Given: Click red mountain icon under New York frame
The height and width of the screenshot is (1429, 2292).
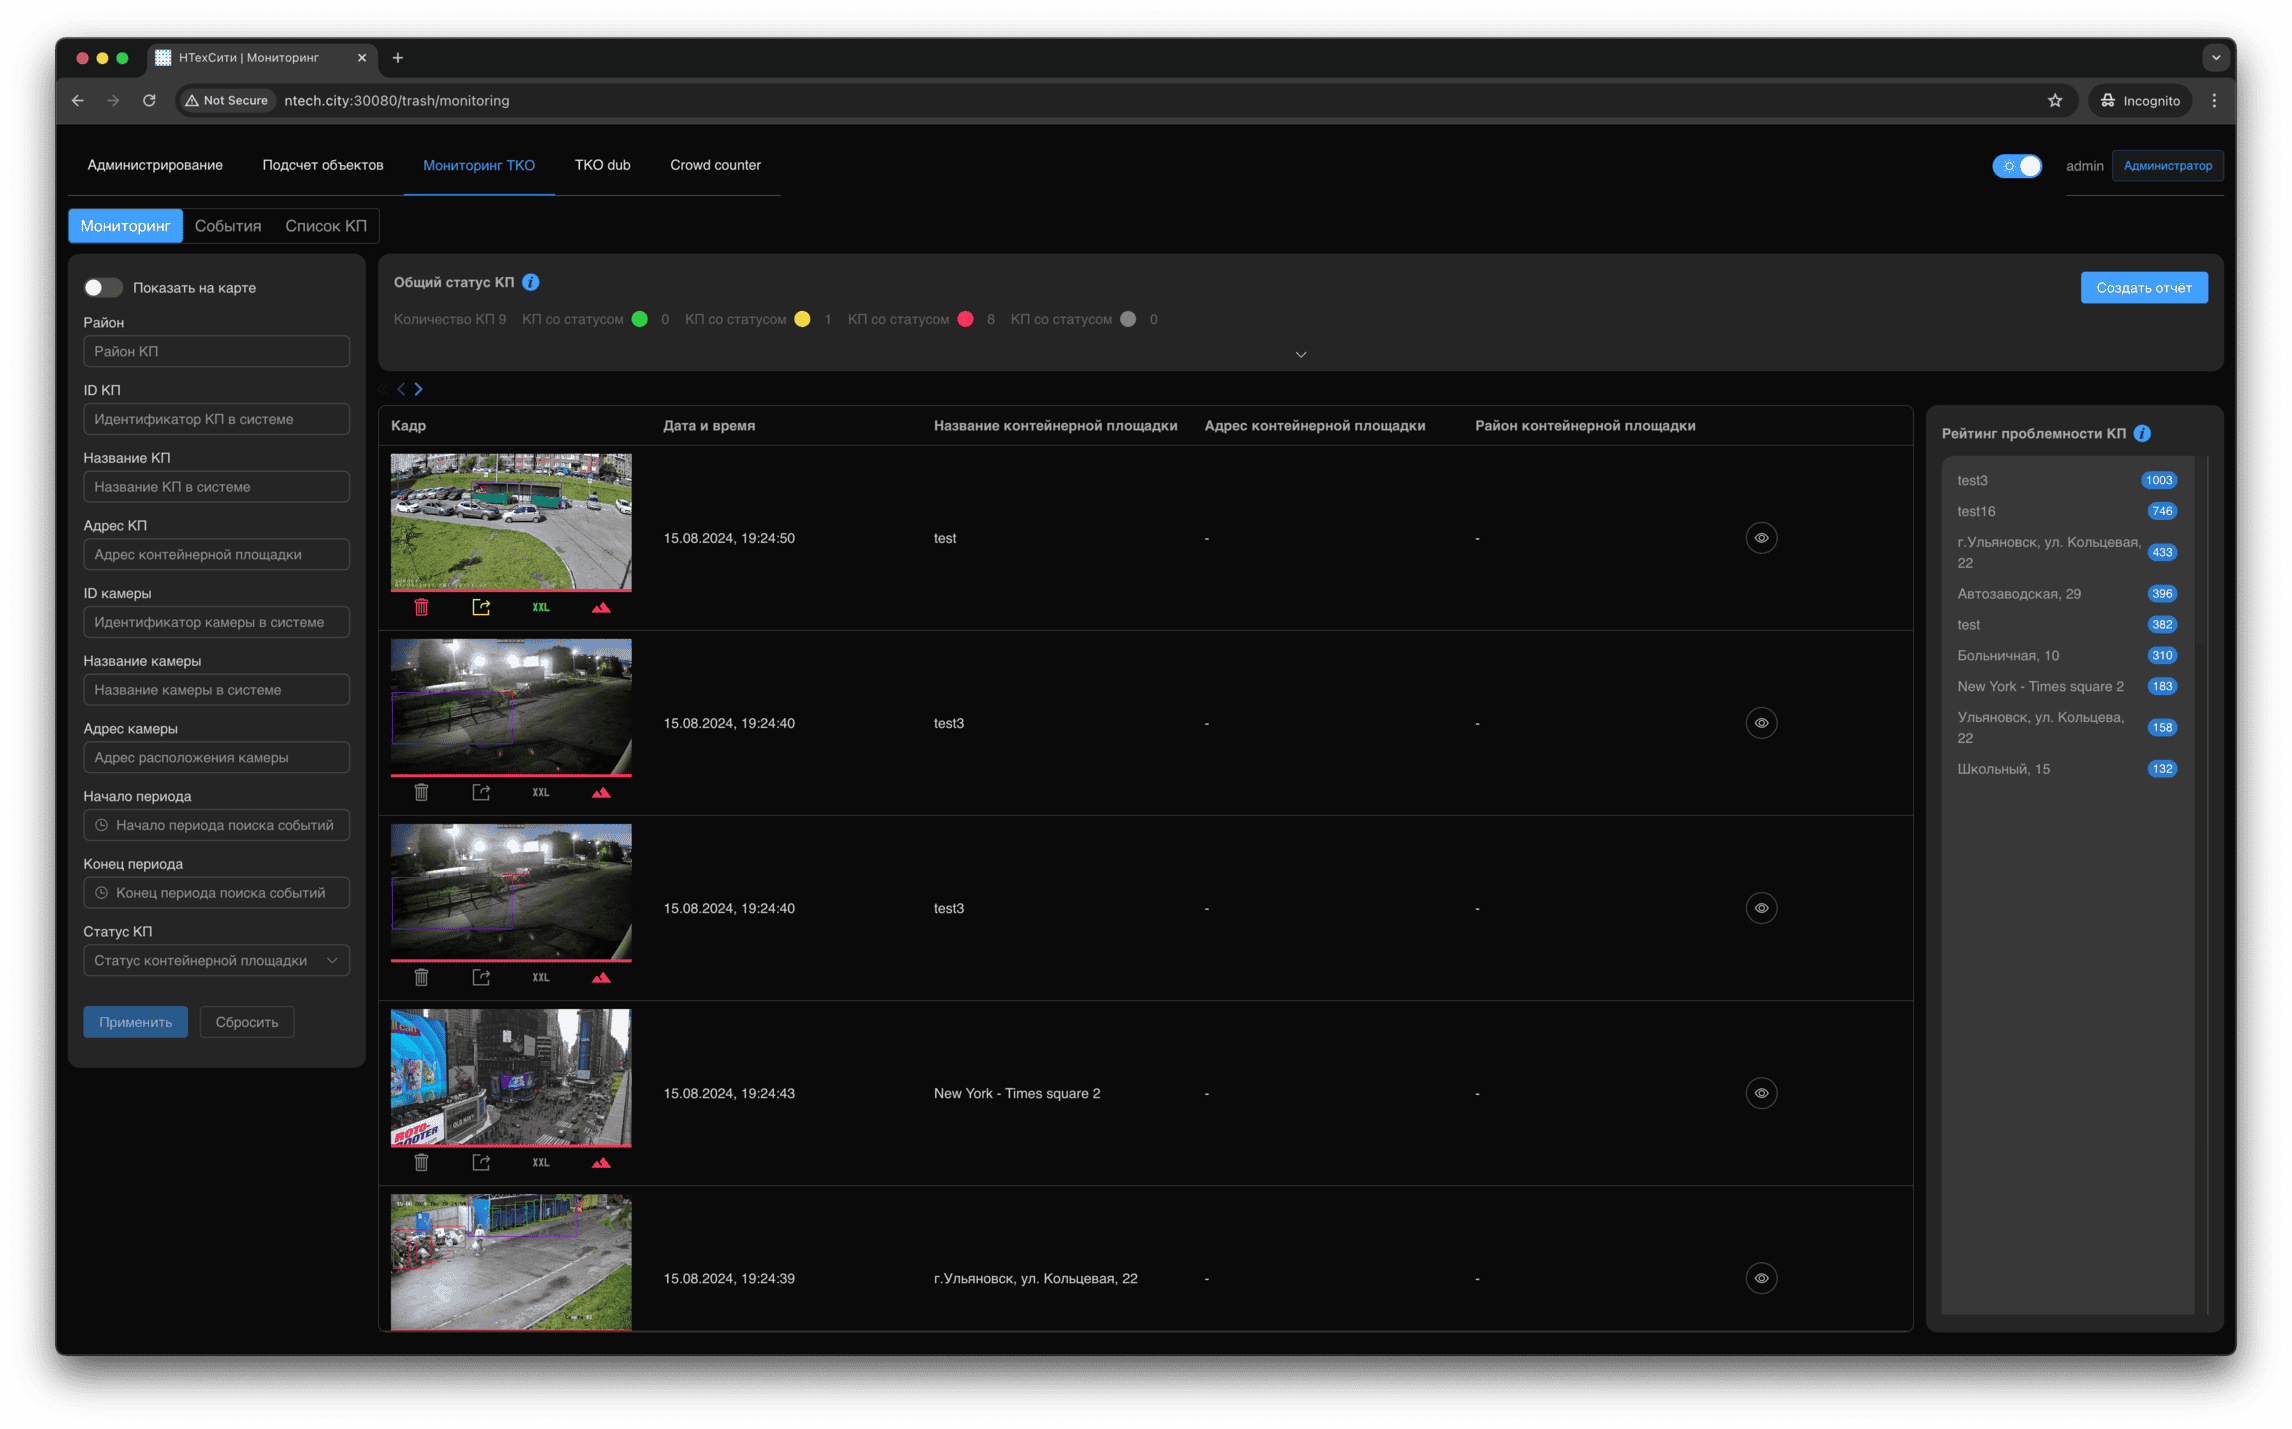Looking at the screenshot, I should tap(601, 1162).
